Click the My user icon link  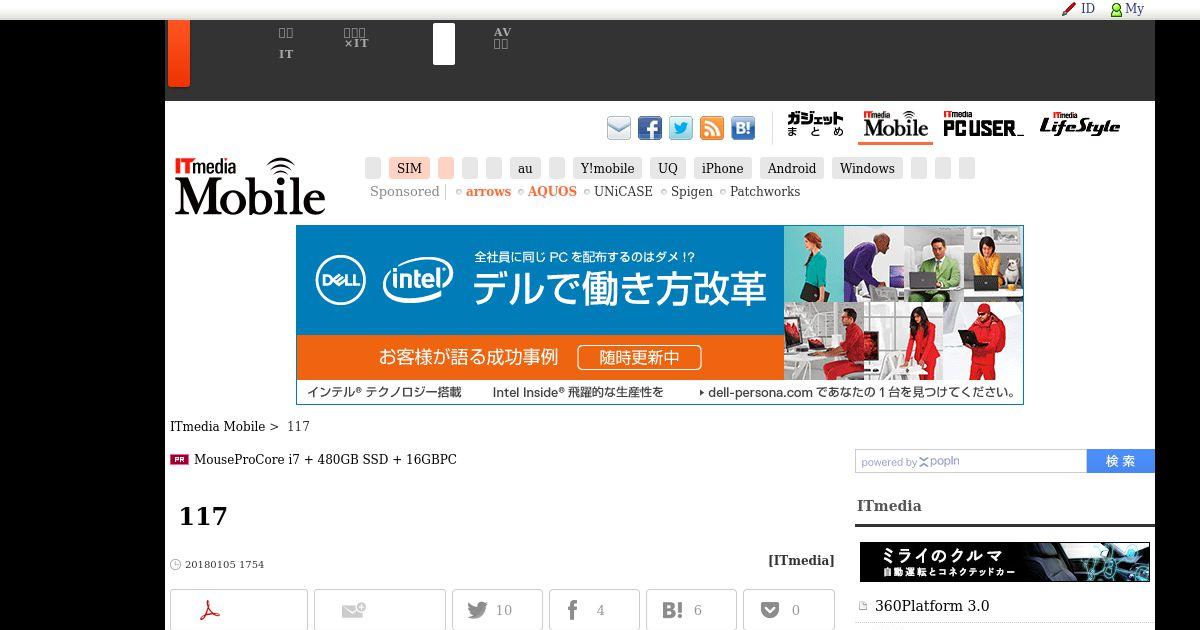pyautogui.click(x=1127, y=8)
